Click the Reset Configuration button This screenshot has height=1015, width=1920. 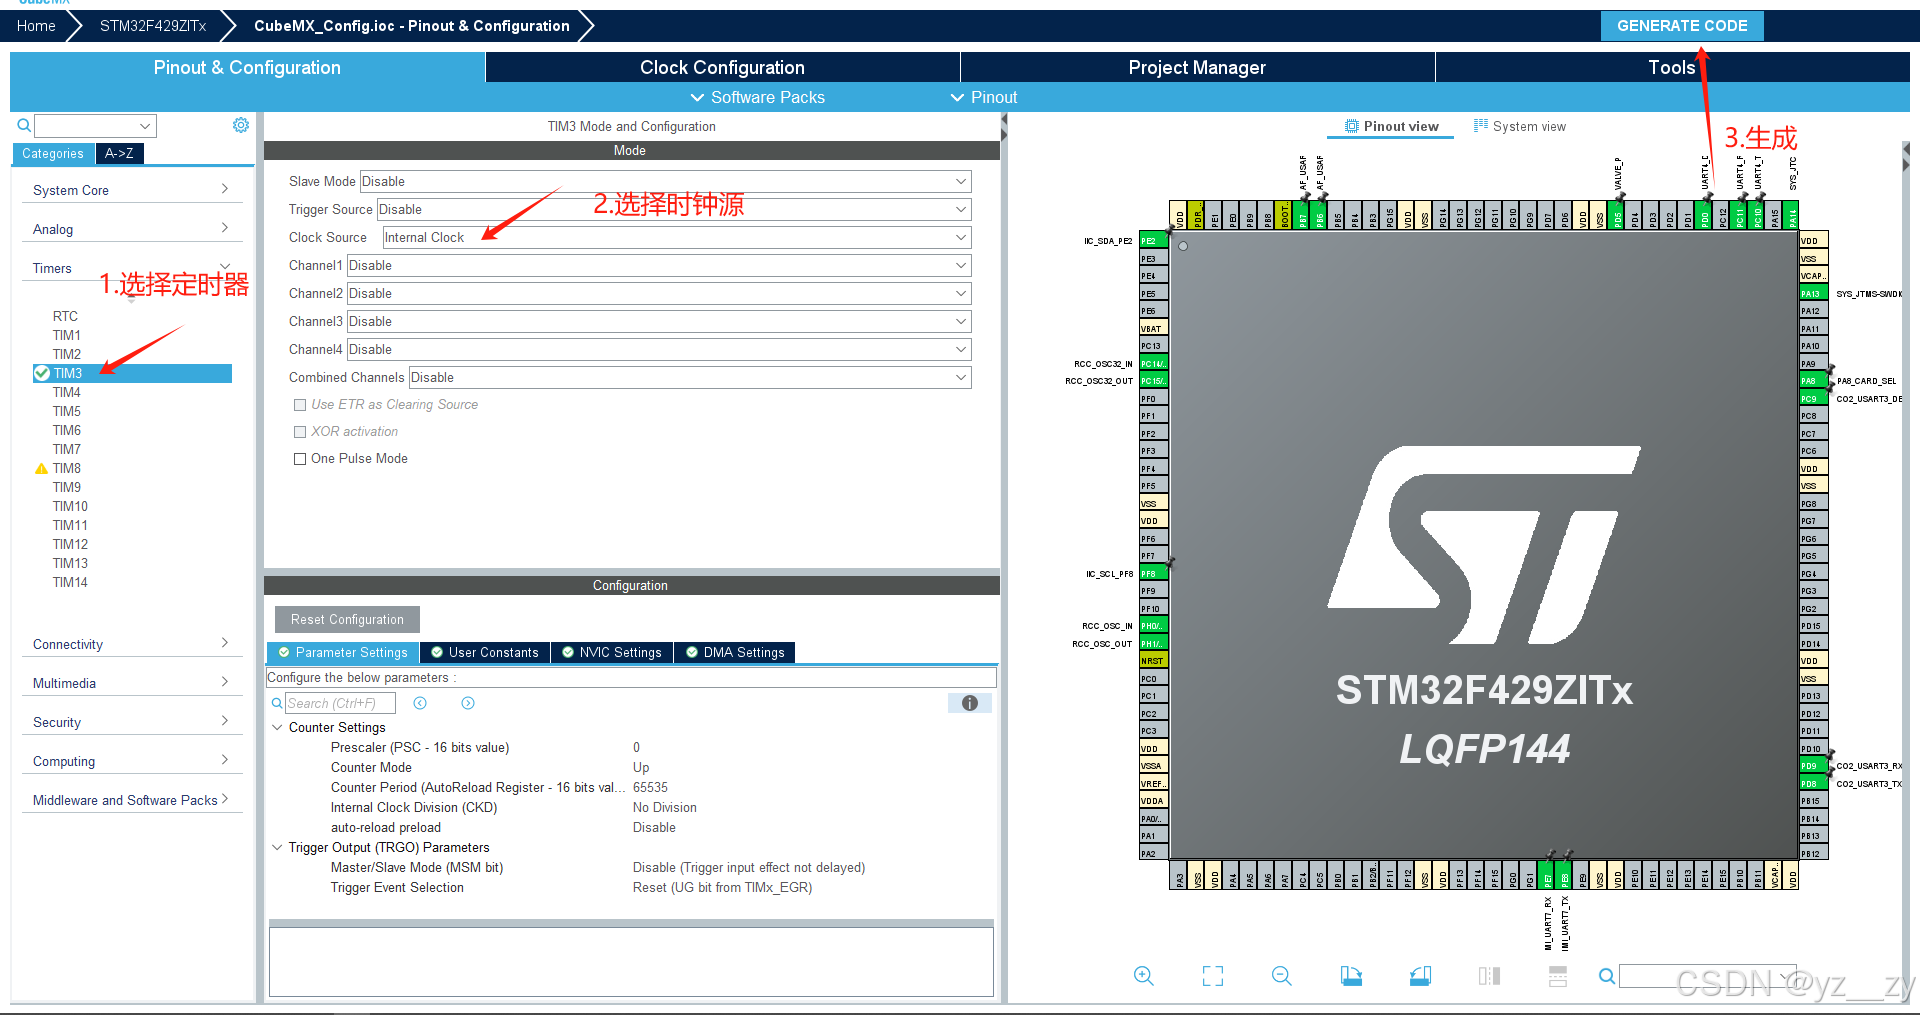pyautogui.click(x=346, y=619)
